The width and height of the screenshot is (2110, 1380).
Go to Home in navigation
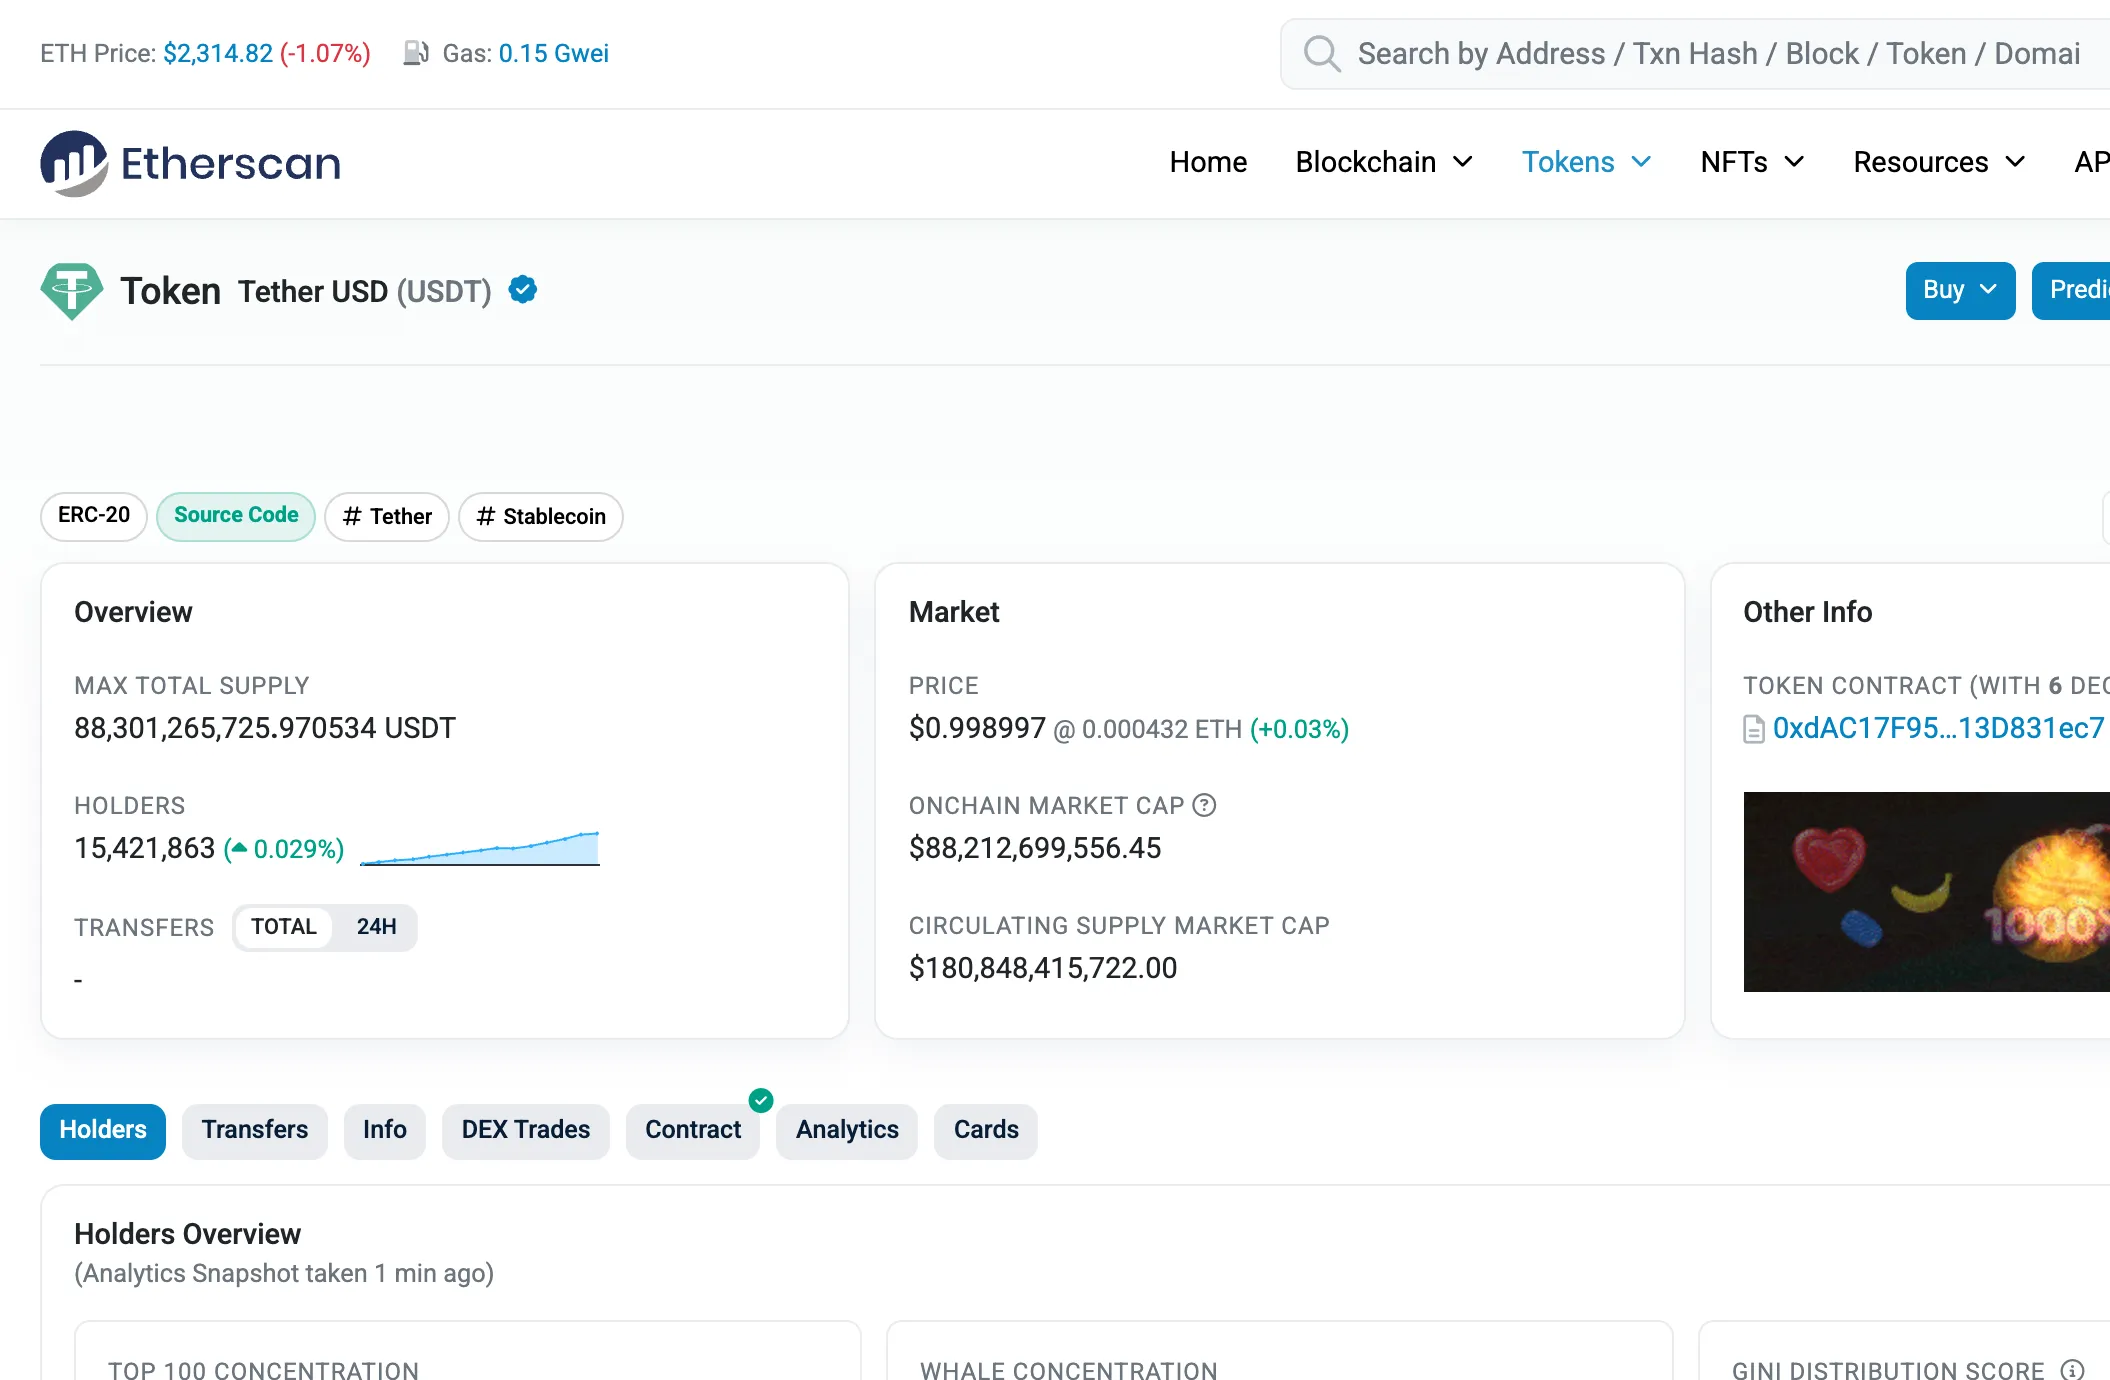[x=1208, y=162]
